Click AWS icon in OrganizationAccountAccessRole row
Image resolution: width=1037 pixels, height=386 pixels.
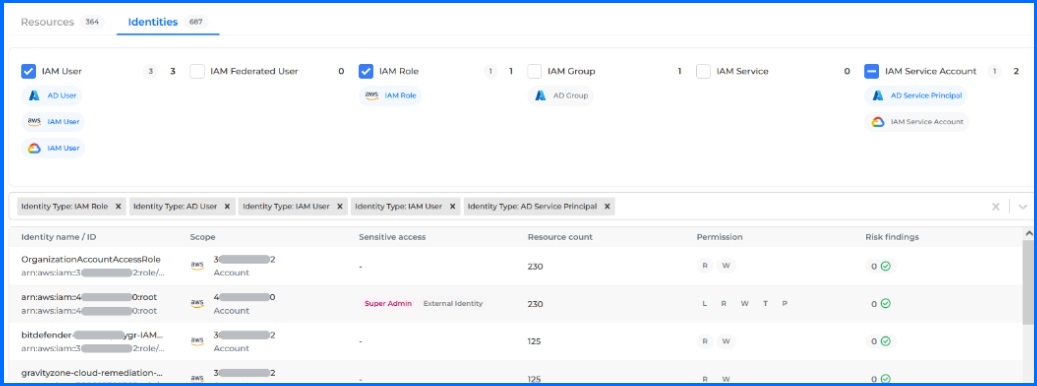(197, 266)
